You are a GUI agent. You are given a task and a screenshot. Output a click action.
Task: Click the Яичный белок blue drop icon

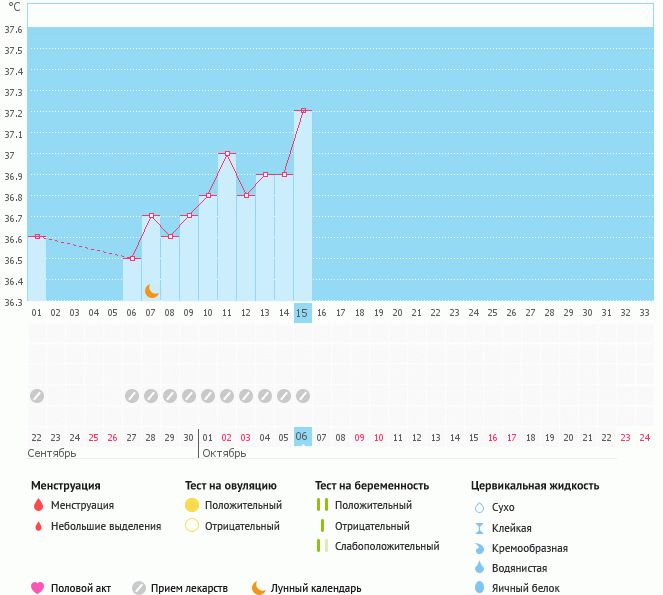478,588
